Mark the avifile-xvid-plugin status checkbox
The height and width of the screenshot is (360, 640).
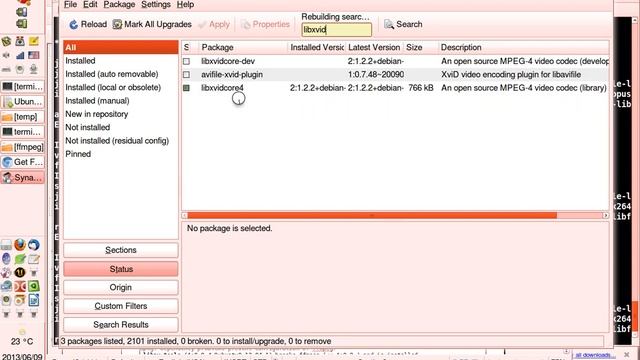point(187,75)
